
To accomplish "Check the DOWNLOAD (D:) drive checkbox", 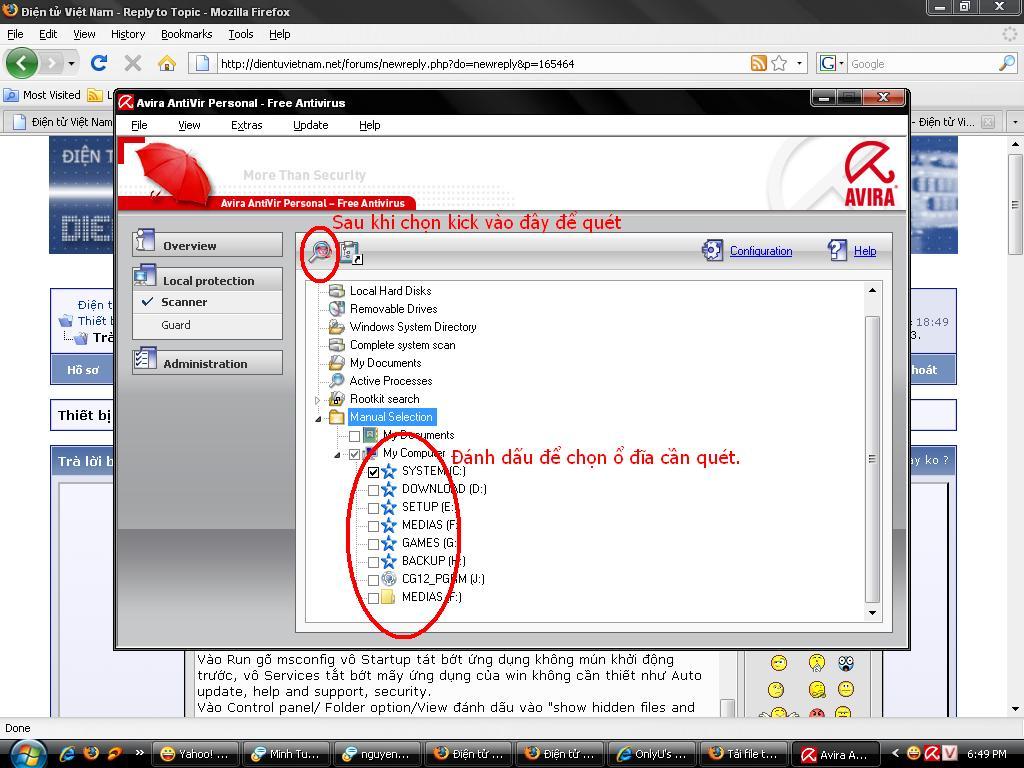I will pos(374,490).
